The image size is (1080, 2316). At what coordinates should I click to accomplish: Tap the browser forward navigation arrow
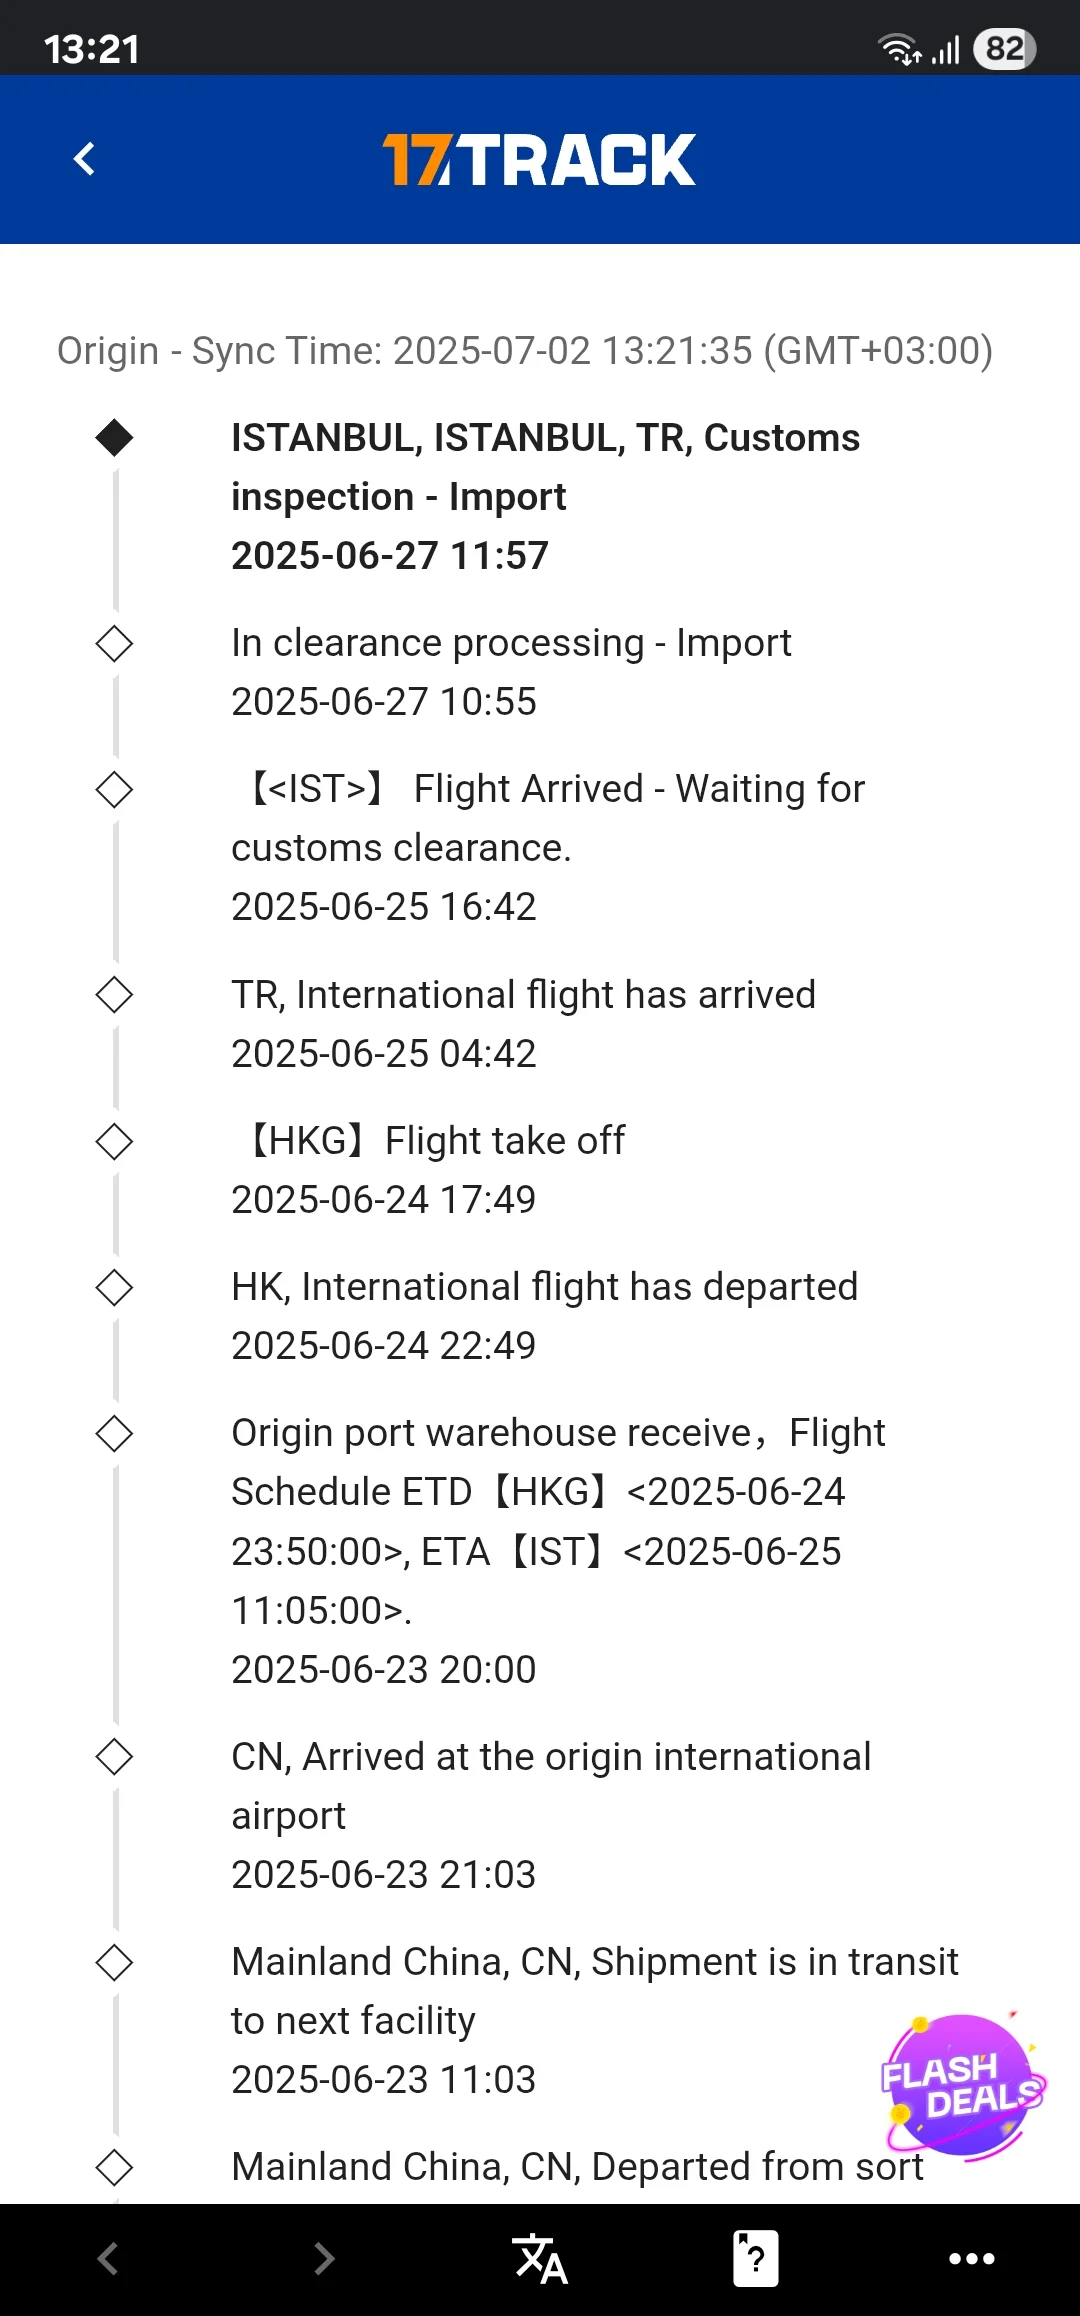[324, 2258]
